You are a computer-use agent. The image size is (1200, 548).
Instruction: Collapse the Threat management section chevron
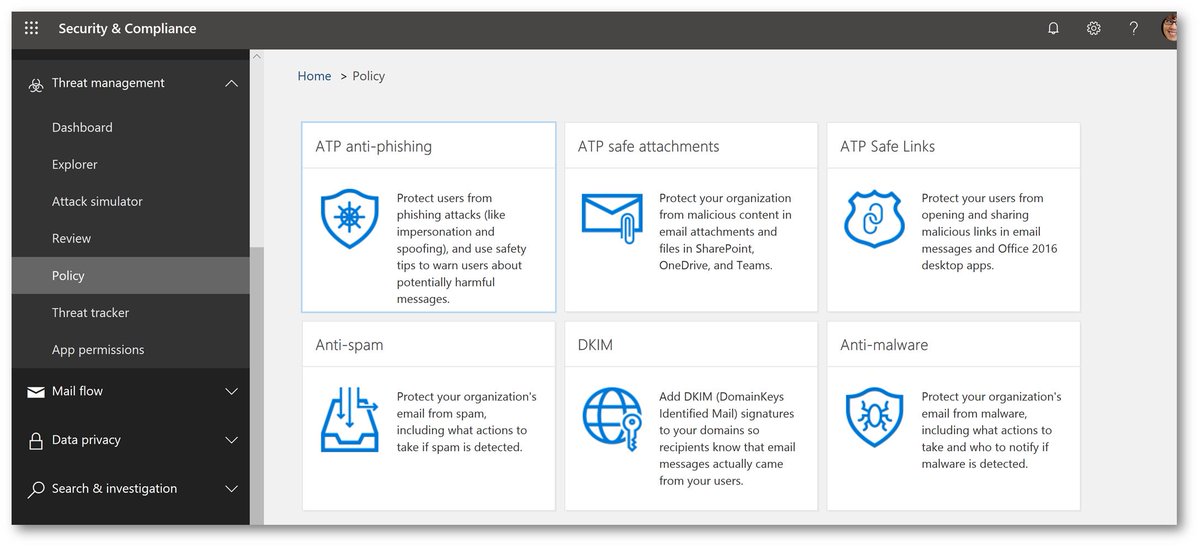231,83
